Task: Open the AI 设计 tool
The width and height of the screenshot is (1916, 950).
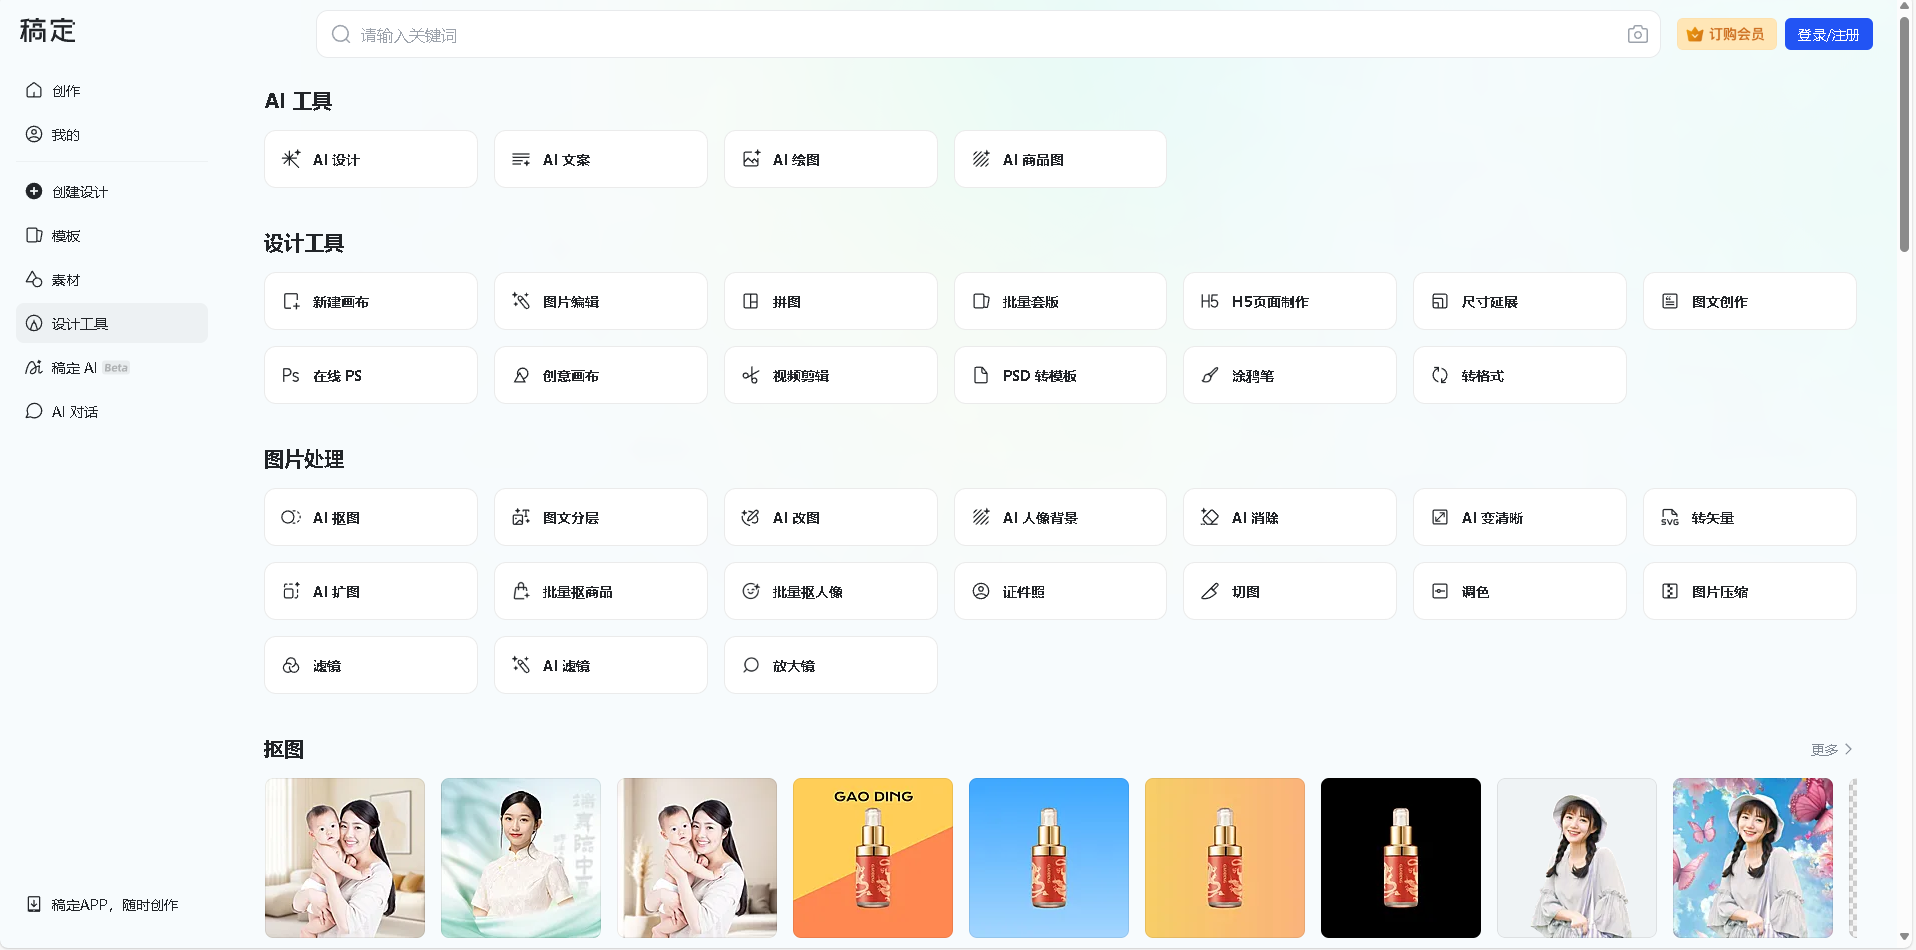Action: tap(370, 159)
